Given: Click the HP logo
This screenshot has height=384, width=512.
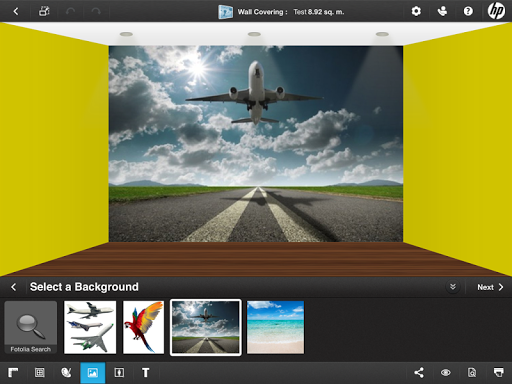Looking at the screenshot, I should (x=496, y=11).
